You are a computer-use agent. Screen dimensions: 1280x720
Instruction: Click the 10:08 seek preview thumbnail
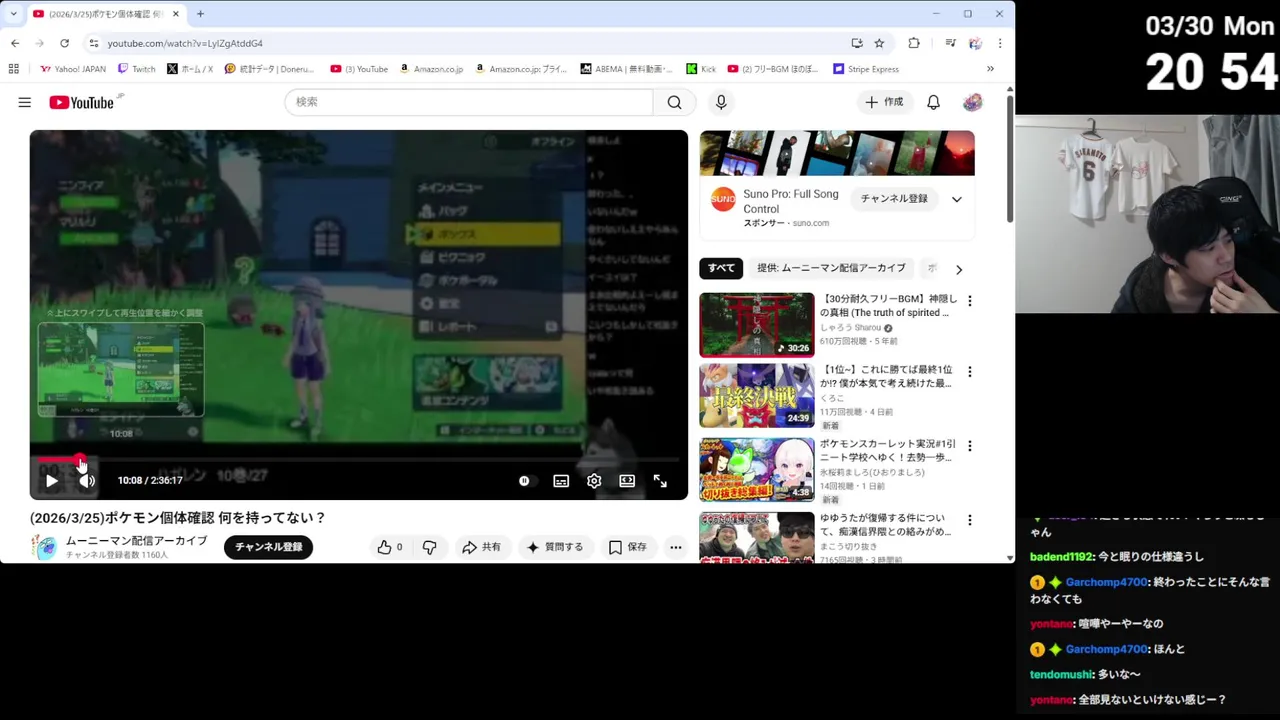pos(121,369)
